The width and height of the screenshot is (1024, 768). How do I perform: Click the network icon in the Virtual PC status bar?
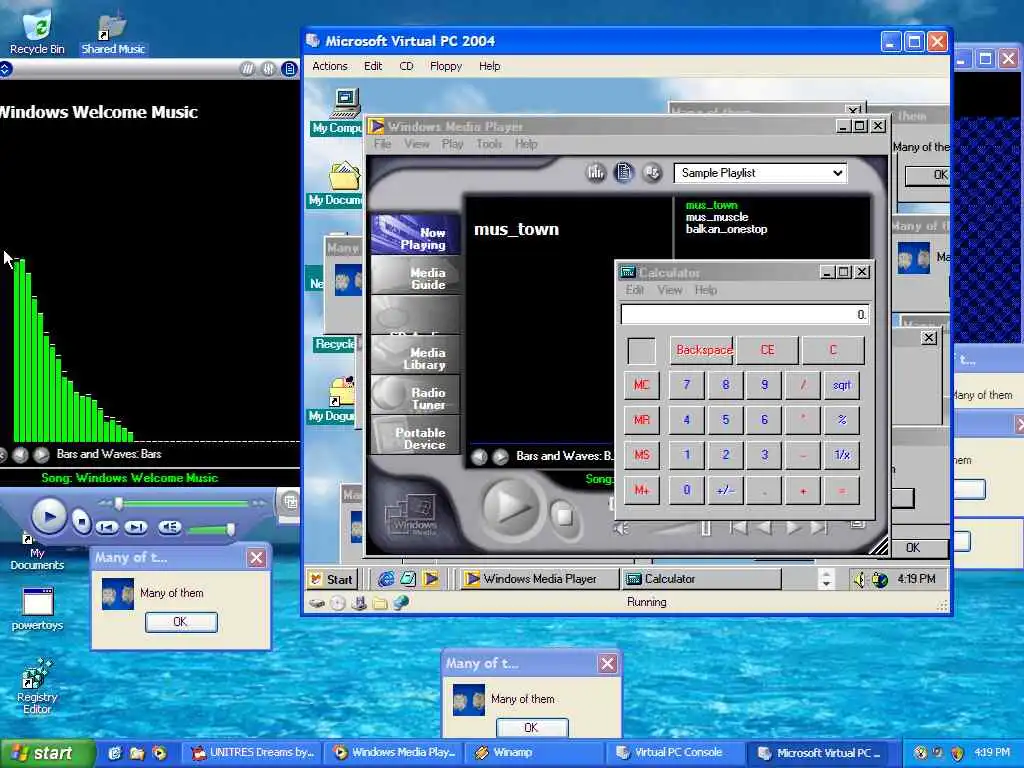(x=400, y=603)
